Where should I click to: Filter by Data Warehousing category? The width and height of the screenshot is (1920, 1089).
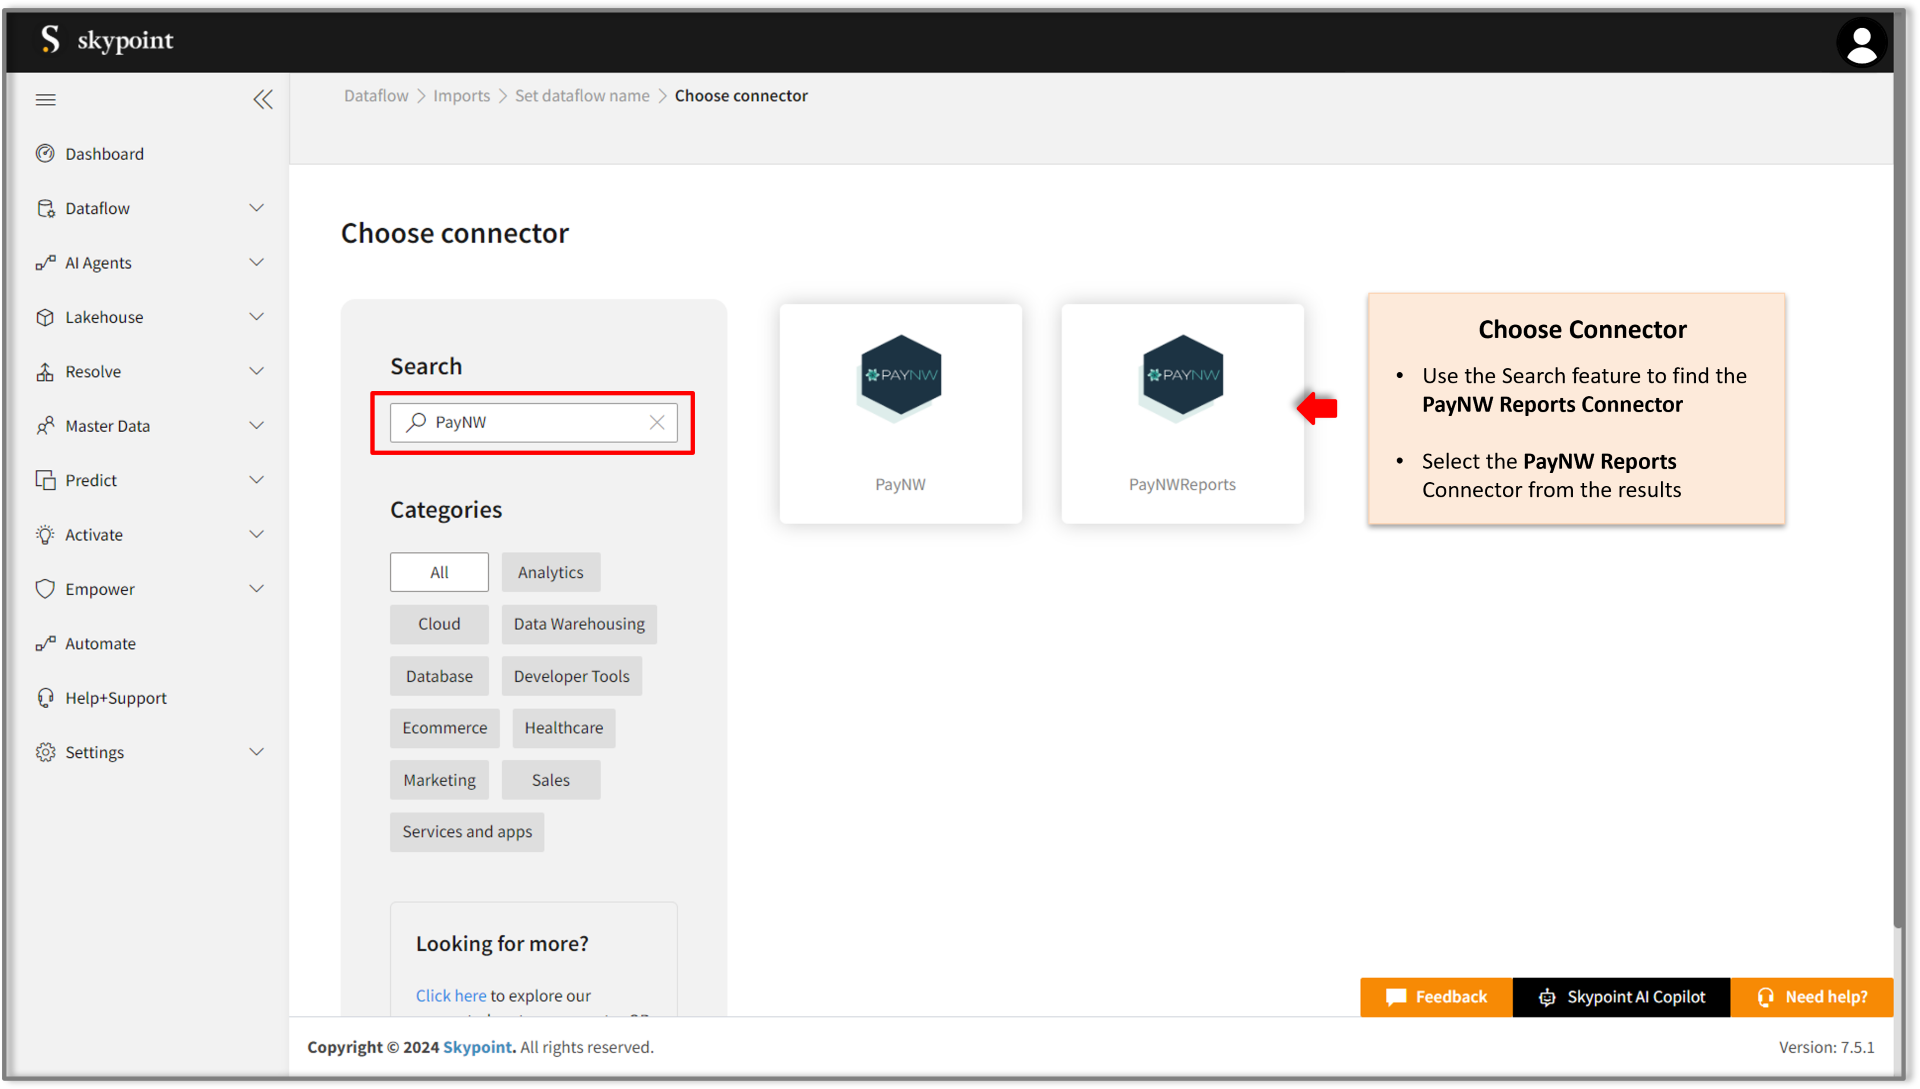tap(579, 624)
